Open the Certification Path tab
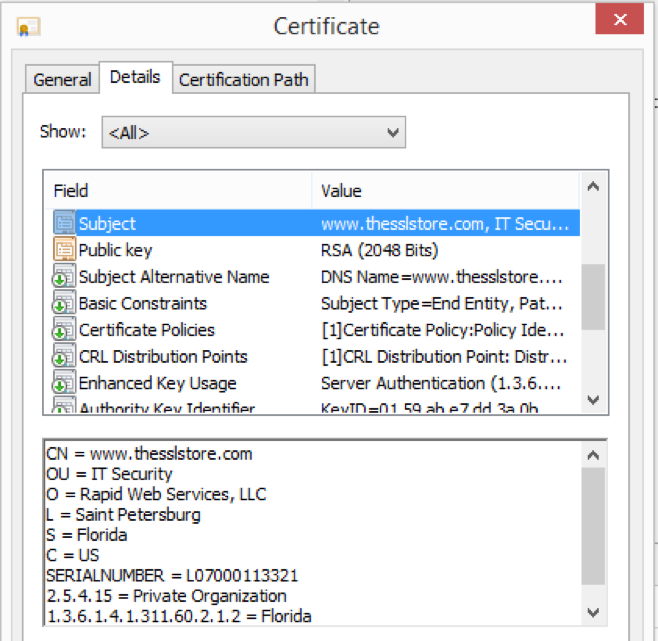Screen dimensions: 658x641 click(x=243, y=79)
